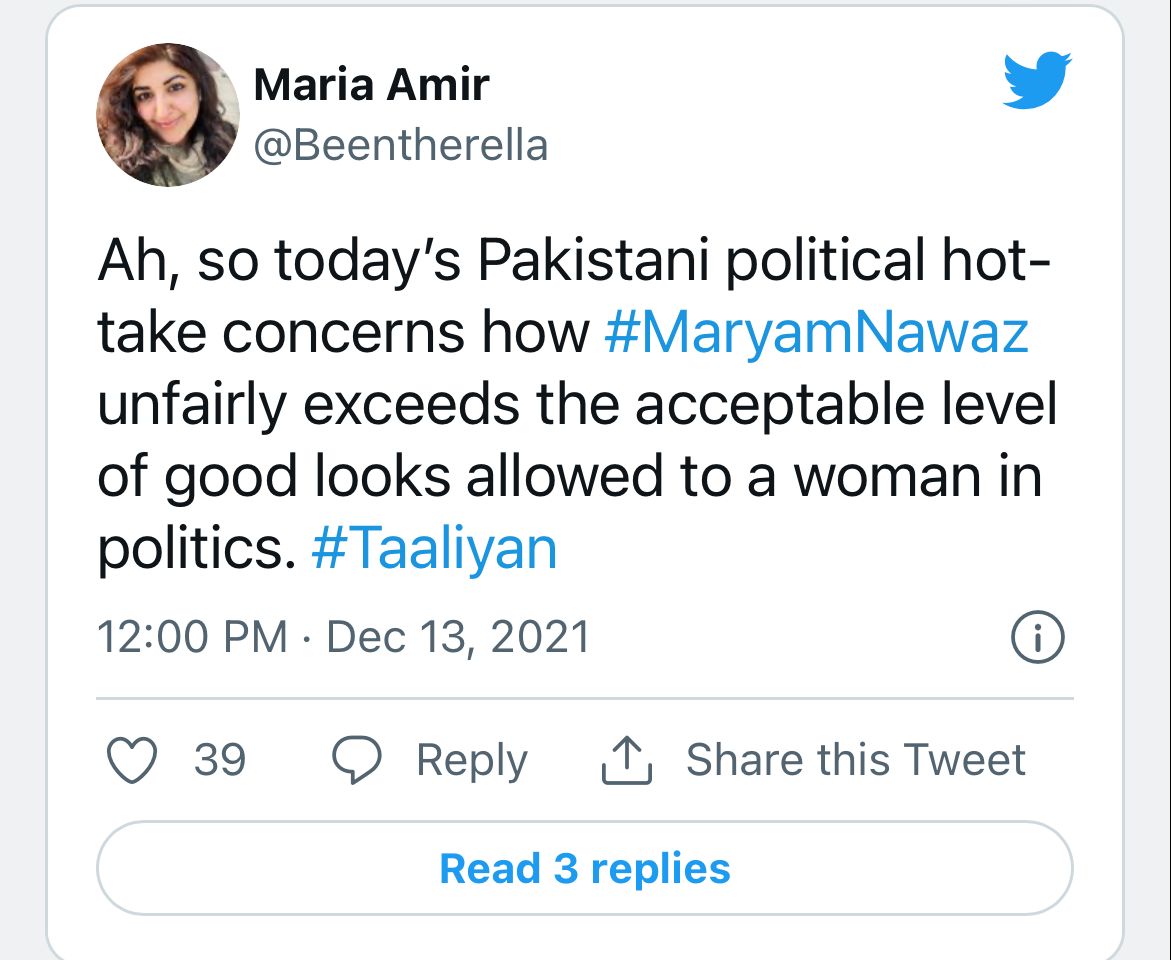Click Maria Amir's display name

tap(372, 84)
